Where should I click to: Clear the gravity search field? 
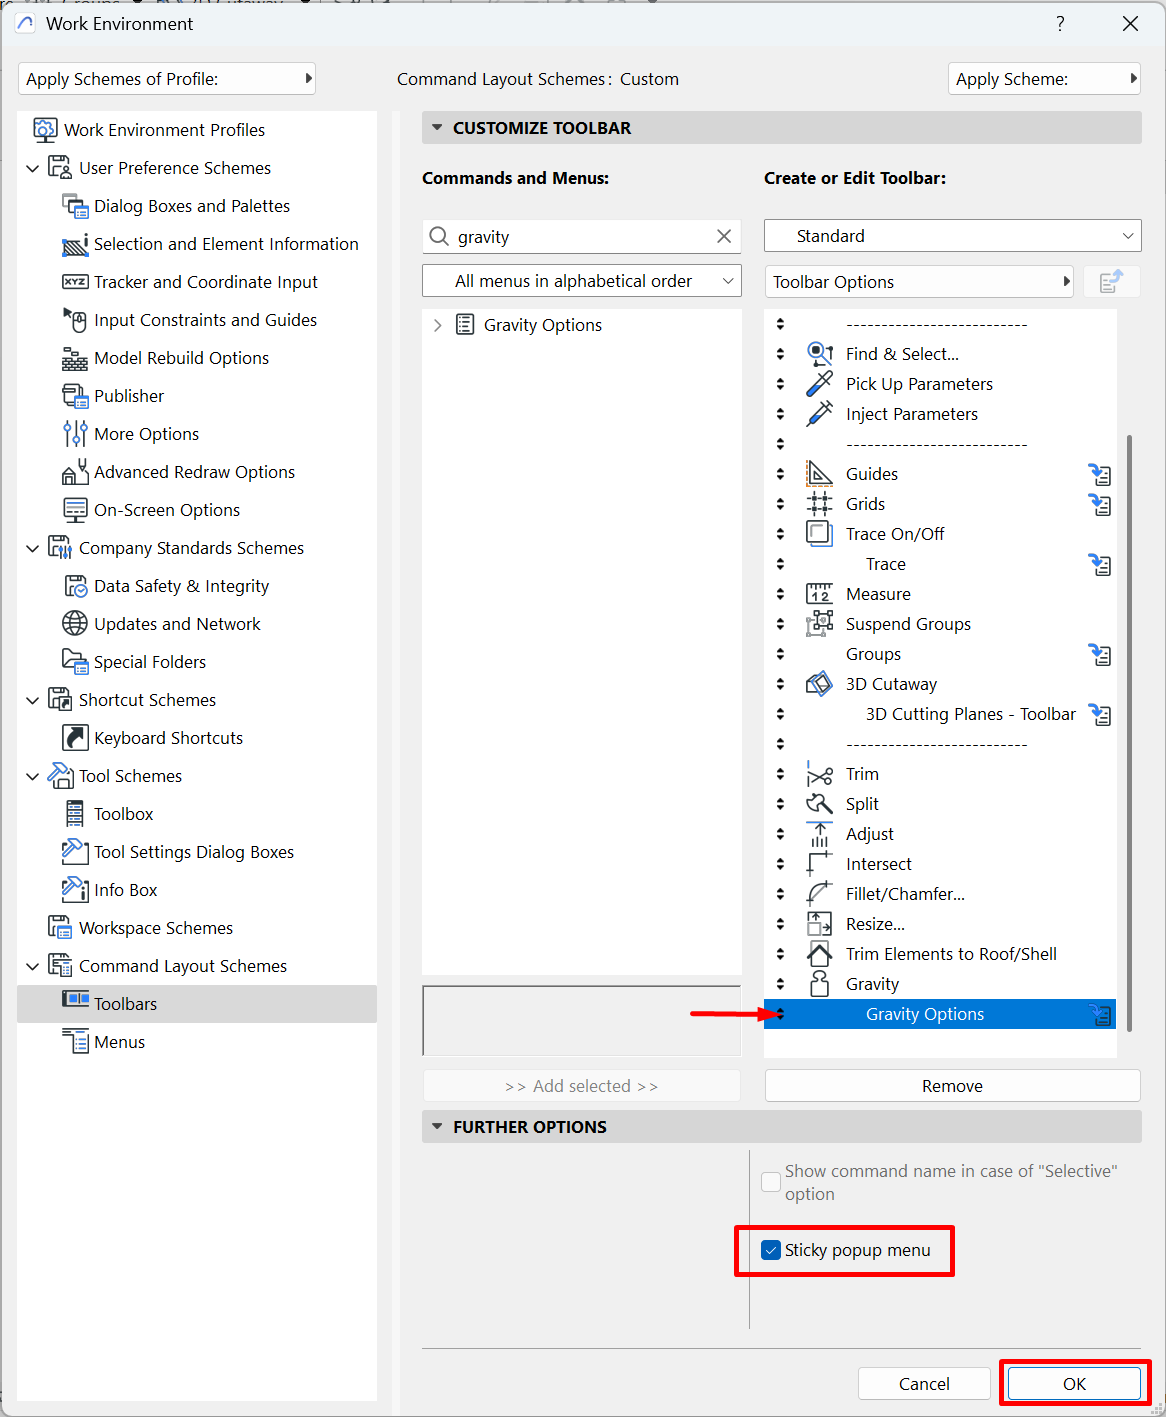[724, 236]
